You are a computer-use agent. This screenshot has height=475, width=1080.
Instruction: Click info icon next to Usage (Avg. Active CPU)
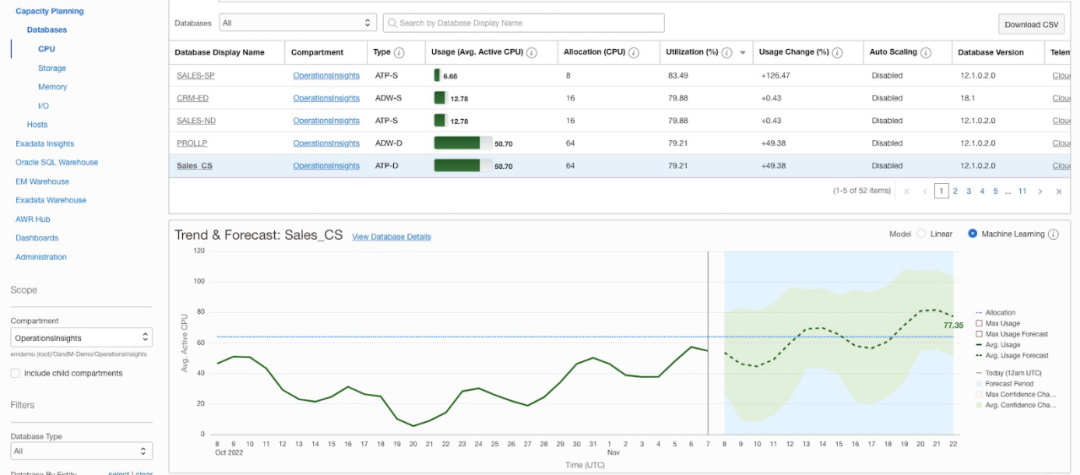(x=532, y=52)
